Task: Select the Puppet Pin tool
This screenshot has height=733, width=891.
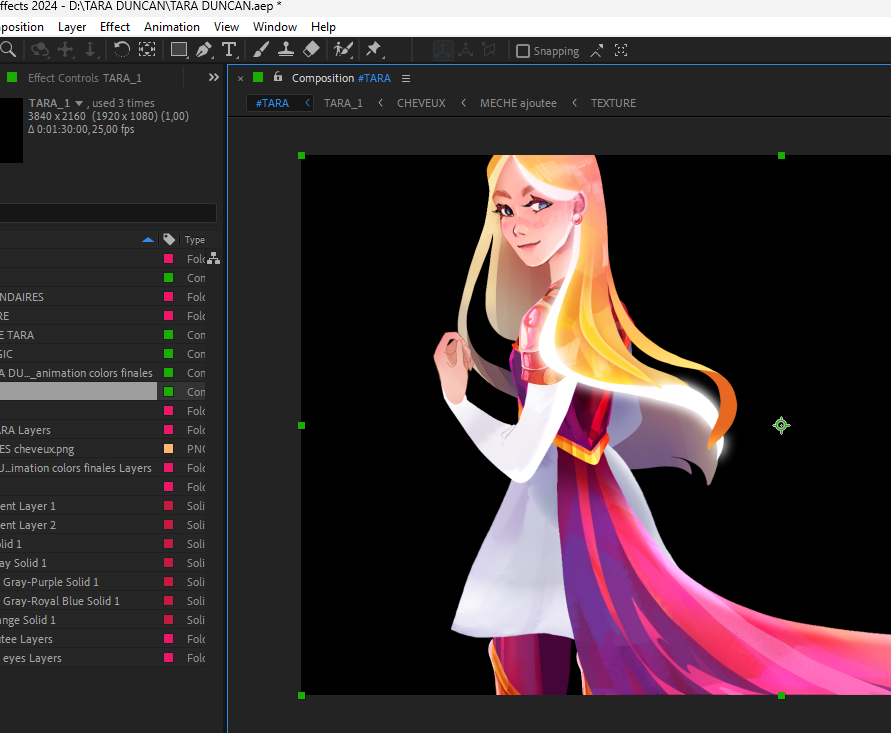Action: (374, 50)
